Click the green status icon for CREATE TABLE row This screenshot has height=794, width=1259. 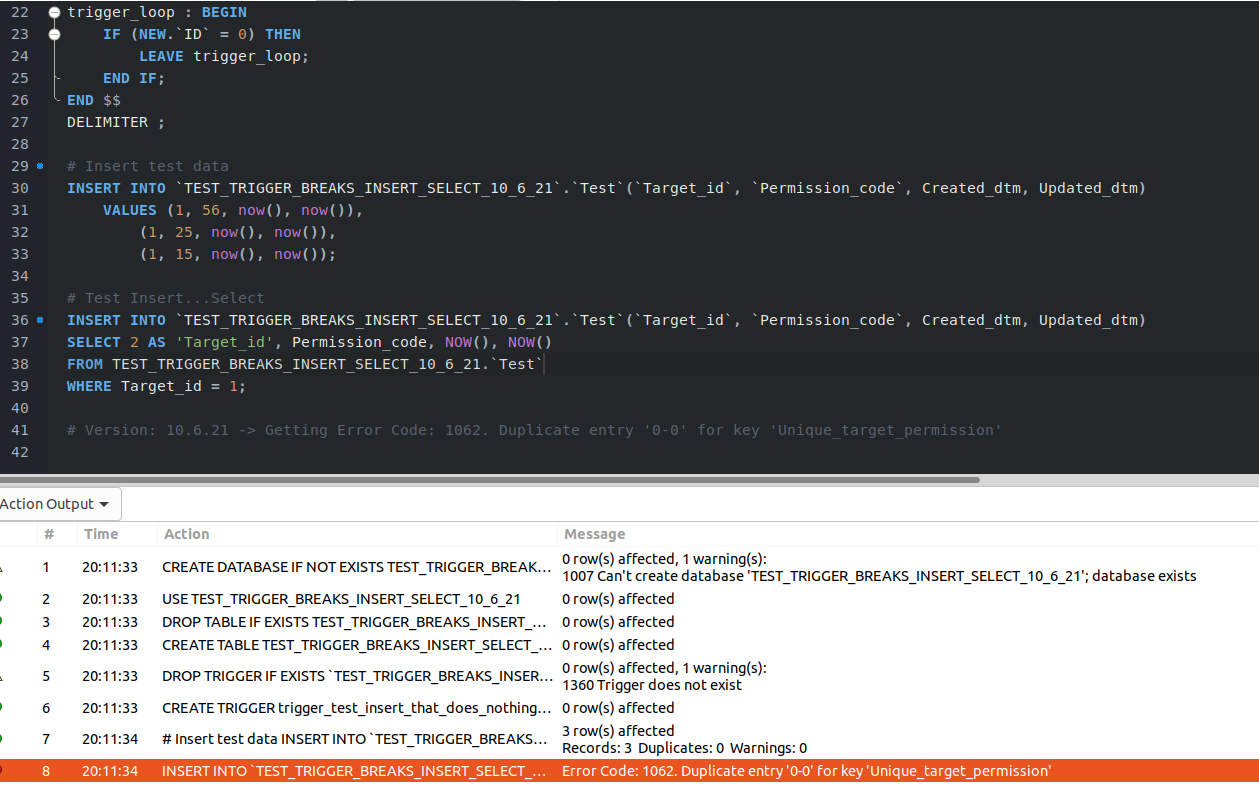(2, 645)
